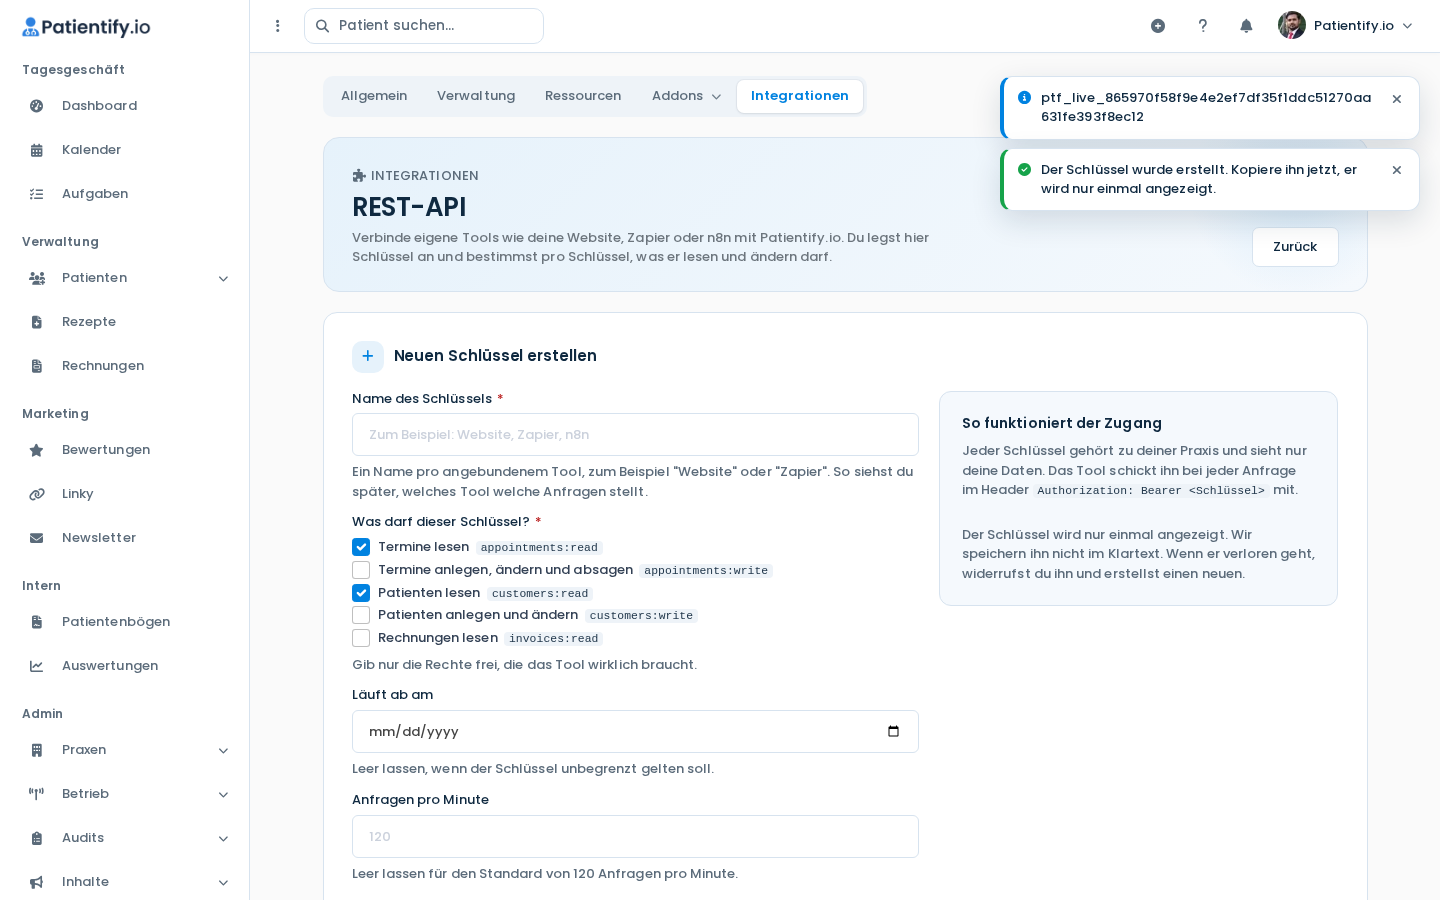
Task: Click the Name des Schlüssels input
Action: pyautogui.click(x=635, y=435)
